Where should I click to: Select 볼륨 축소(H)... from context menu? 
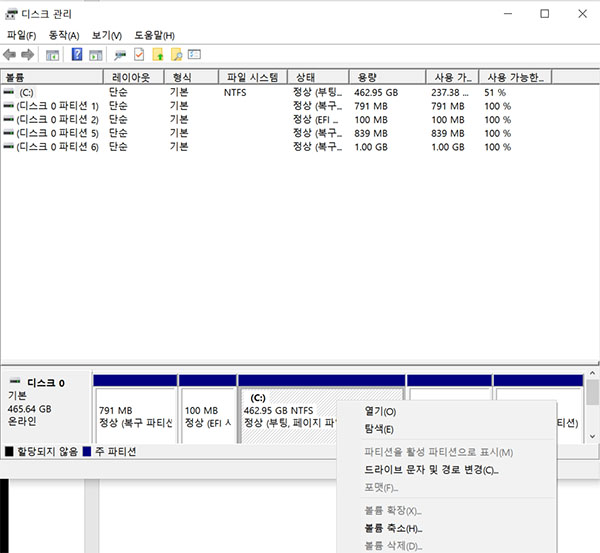(393, 528)
